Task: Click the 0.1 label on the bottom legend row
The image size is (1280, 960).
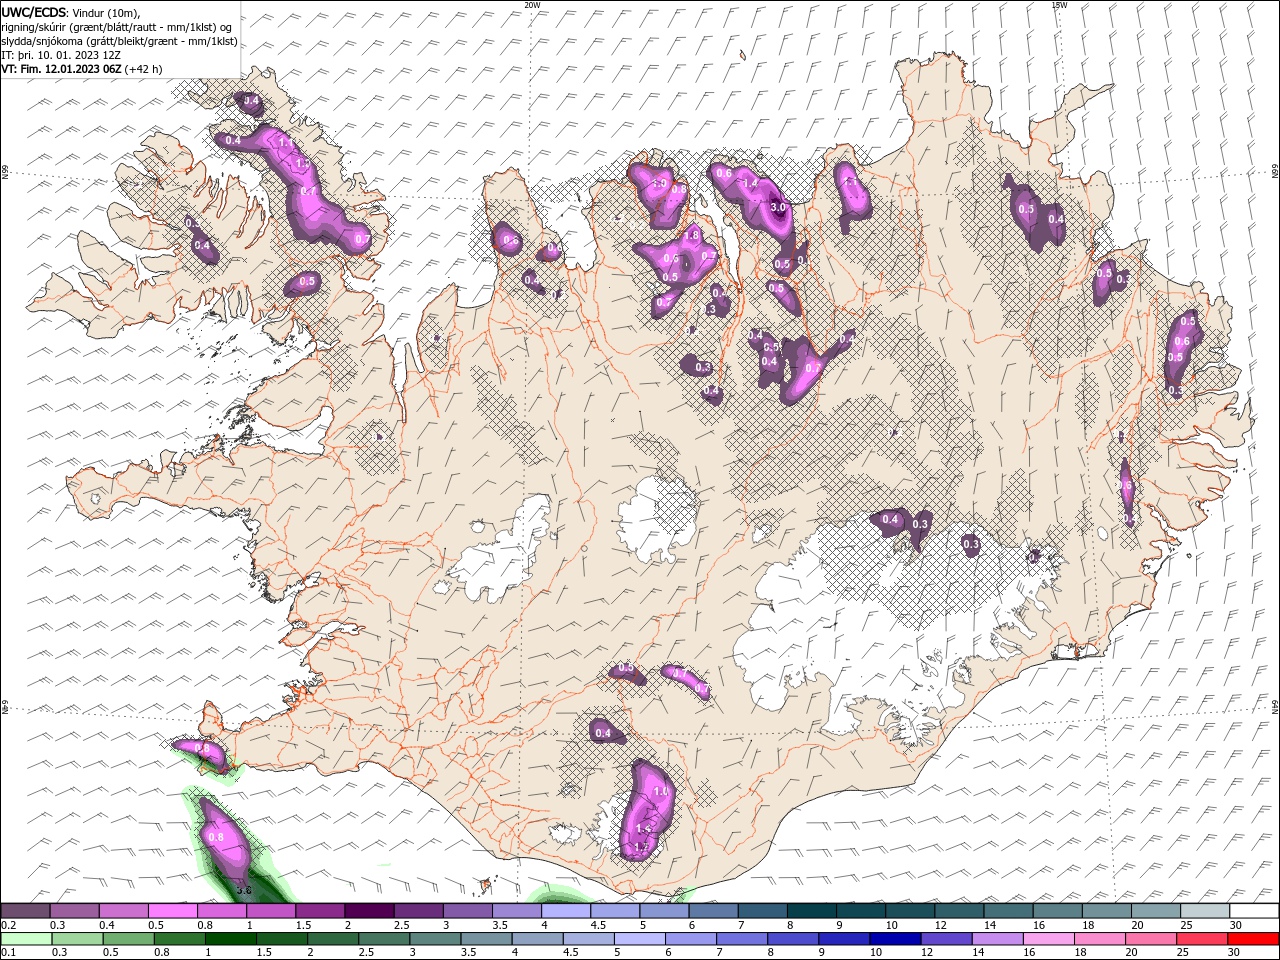Action: 8,953
